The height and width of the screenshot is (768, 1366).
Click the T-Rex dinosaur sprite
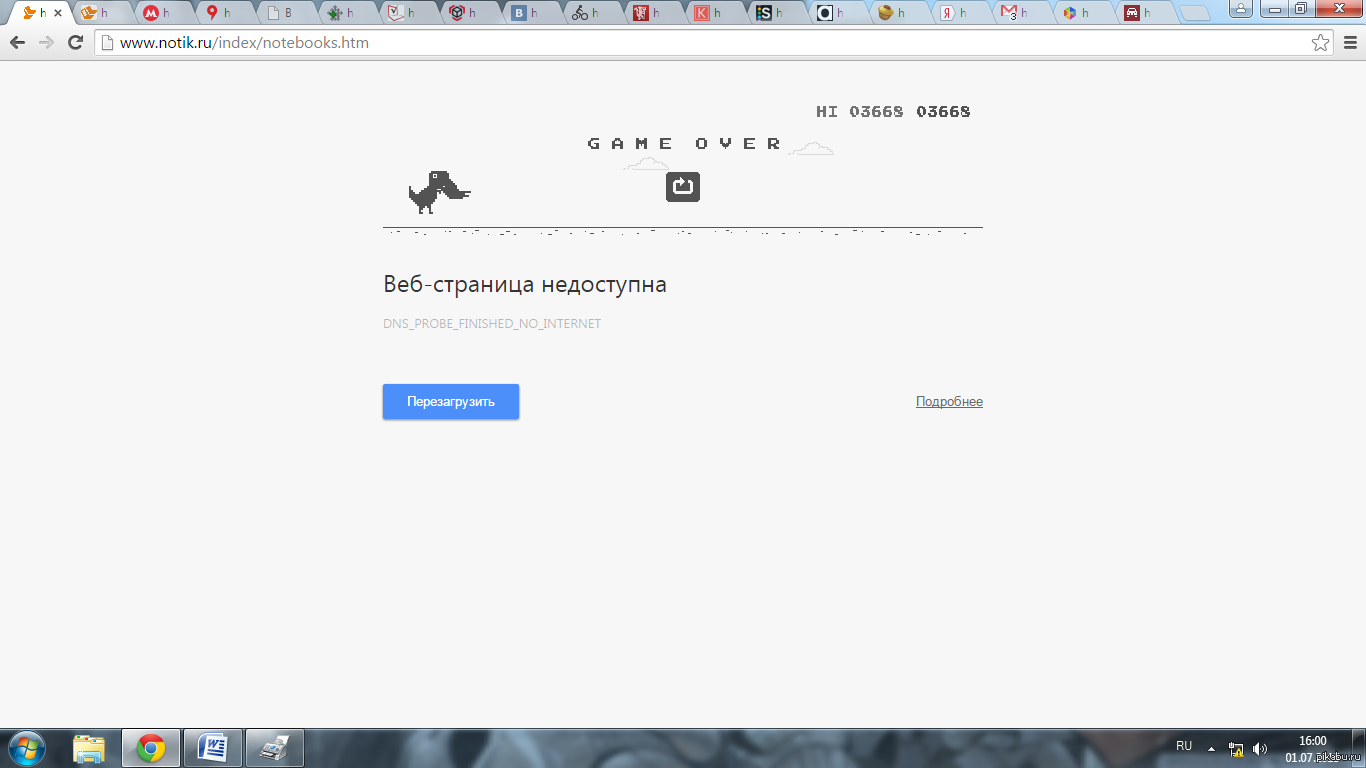(x=439, y=192)
